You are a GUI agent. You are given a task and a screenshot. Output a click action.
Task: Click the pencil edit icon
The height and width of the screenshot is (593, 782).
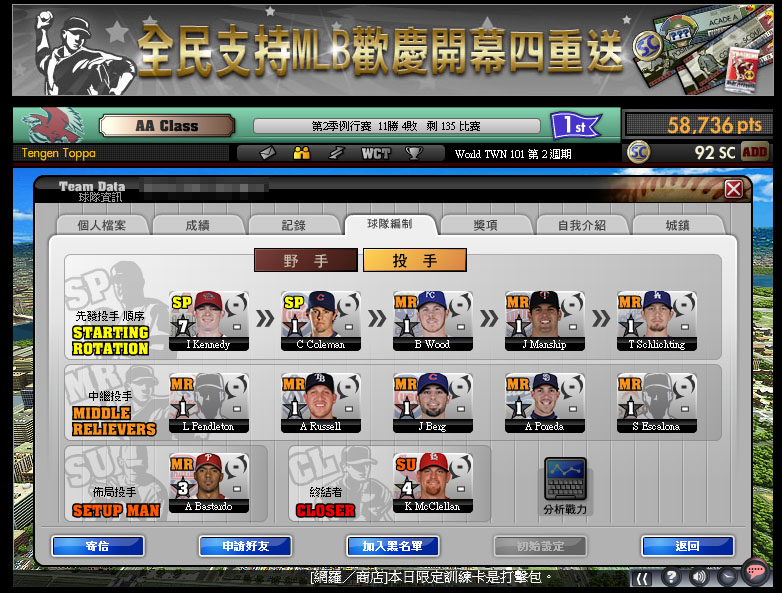[337, 153]
